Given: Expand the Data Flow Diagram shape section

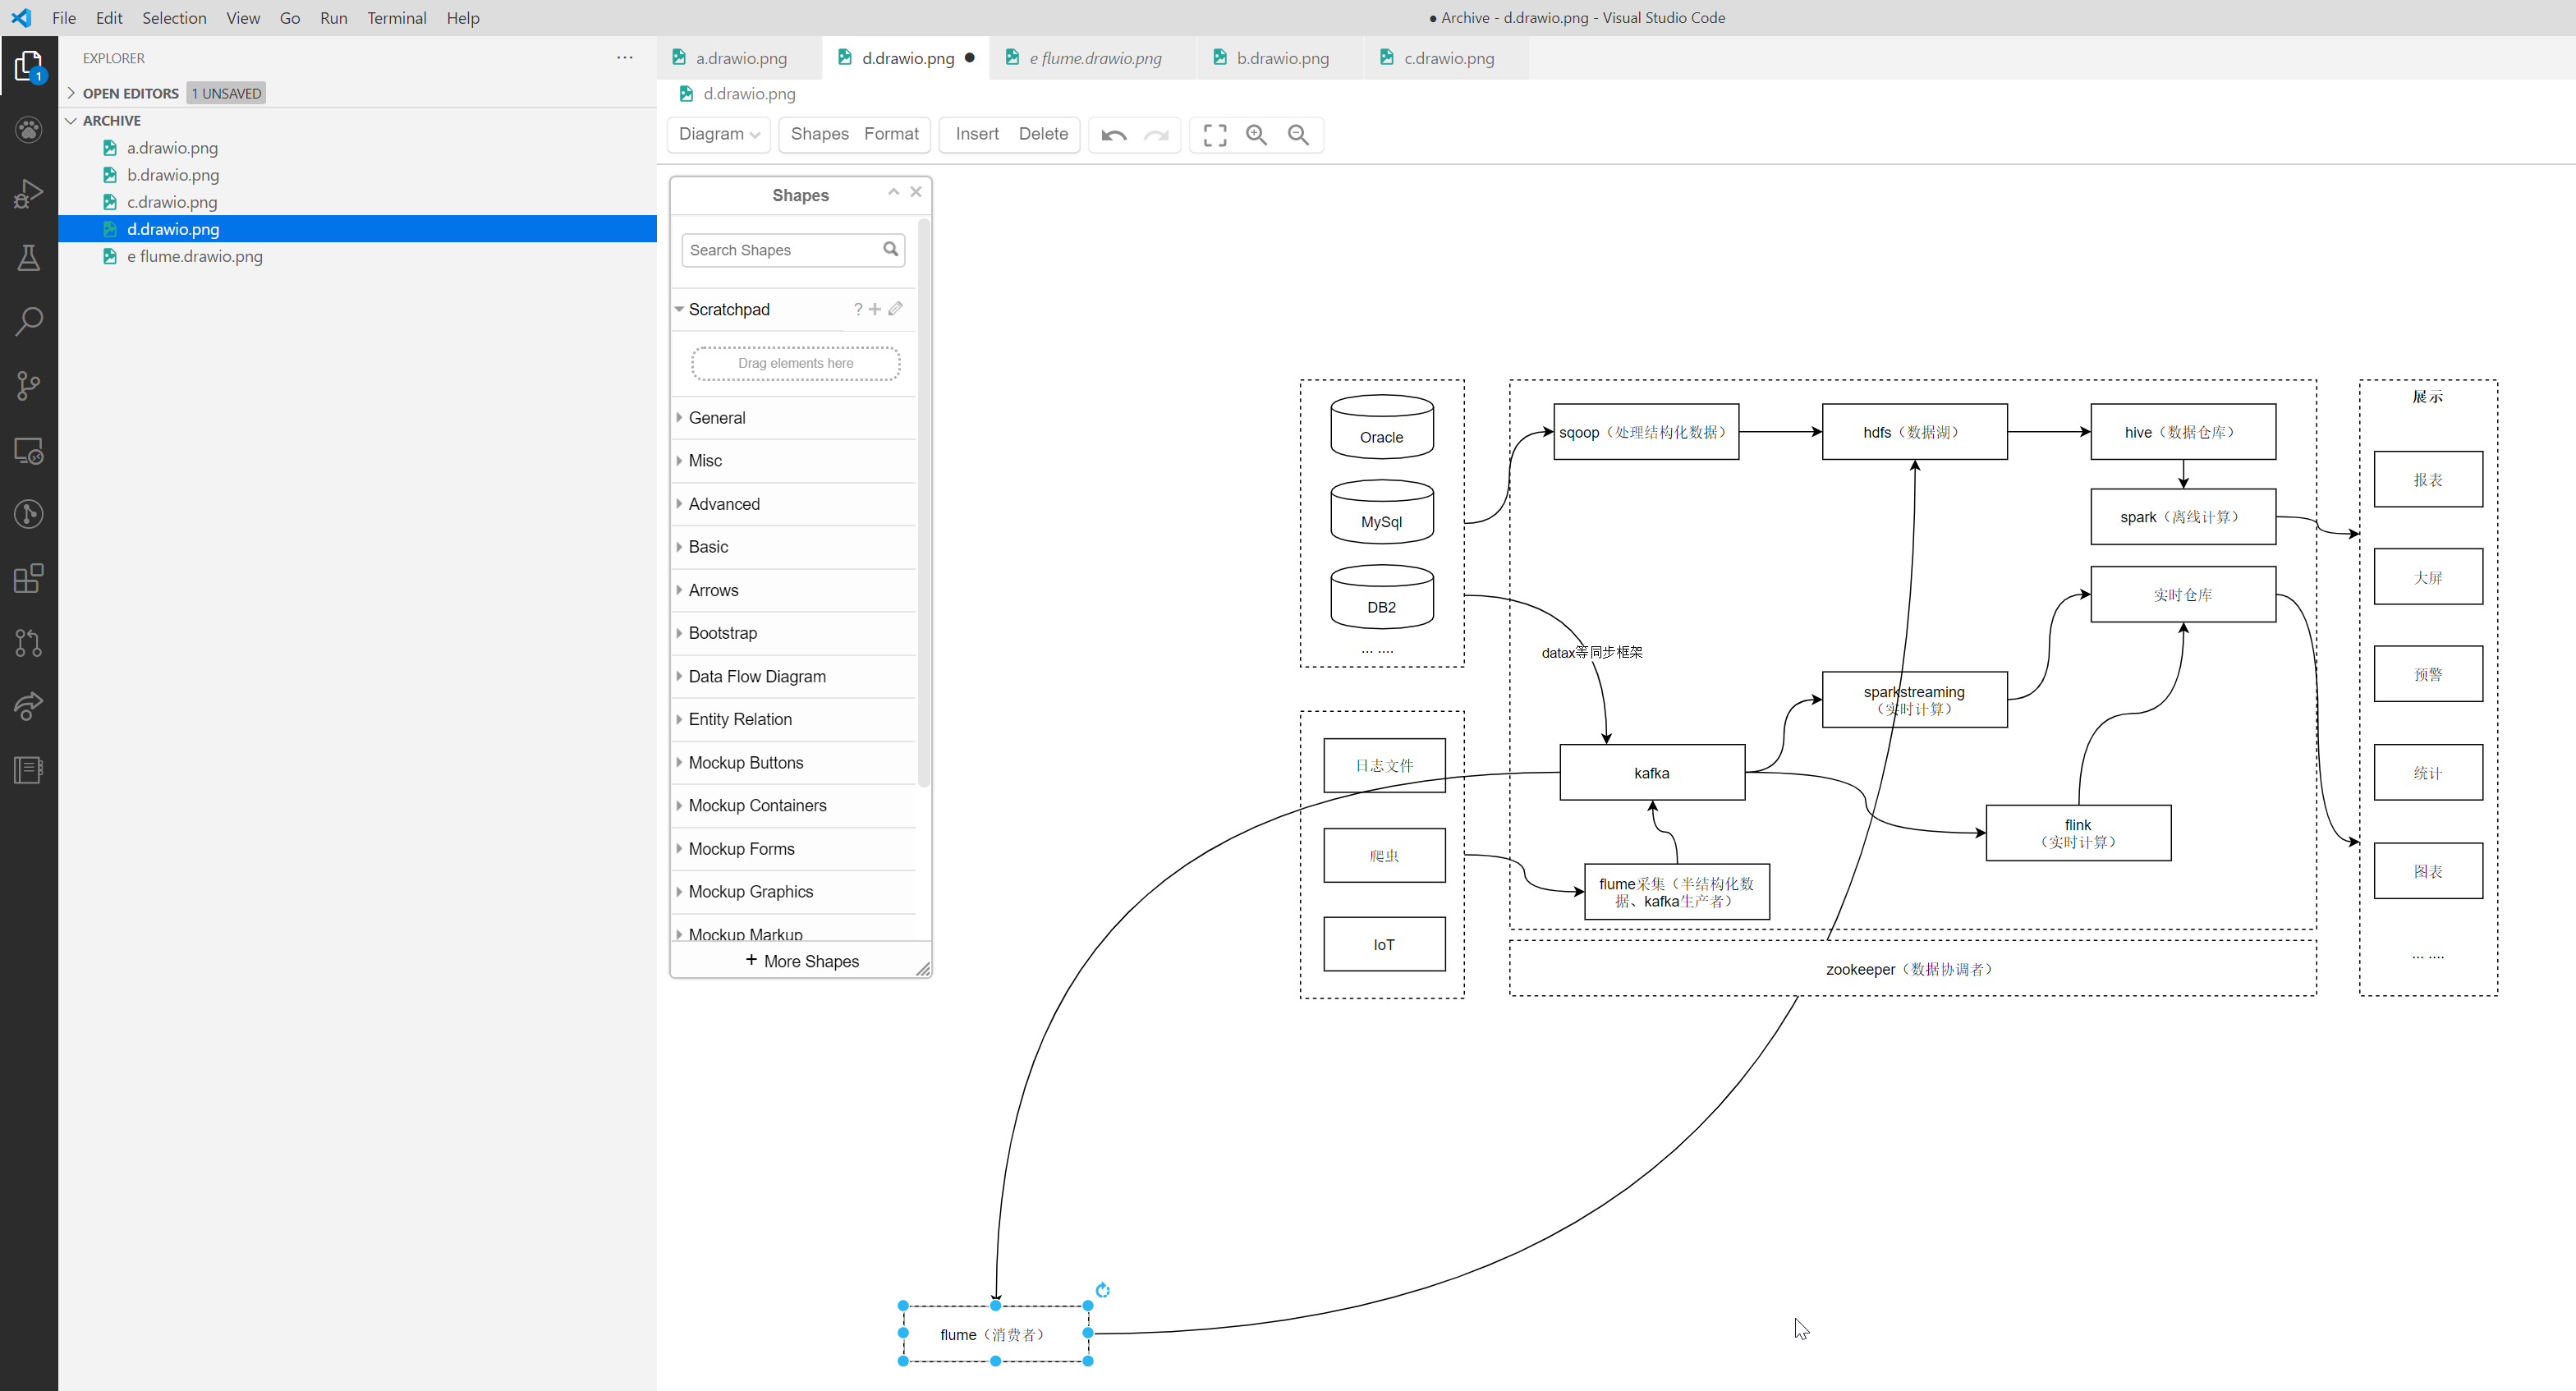Looking at the screenshot, I should click(x=757, y=676).
